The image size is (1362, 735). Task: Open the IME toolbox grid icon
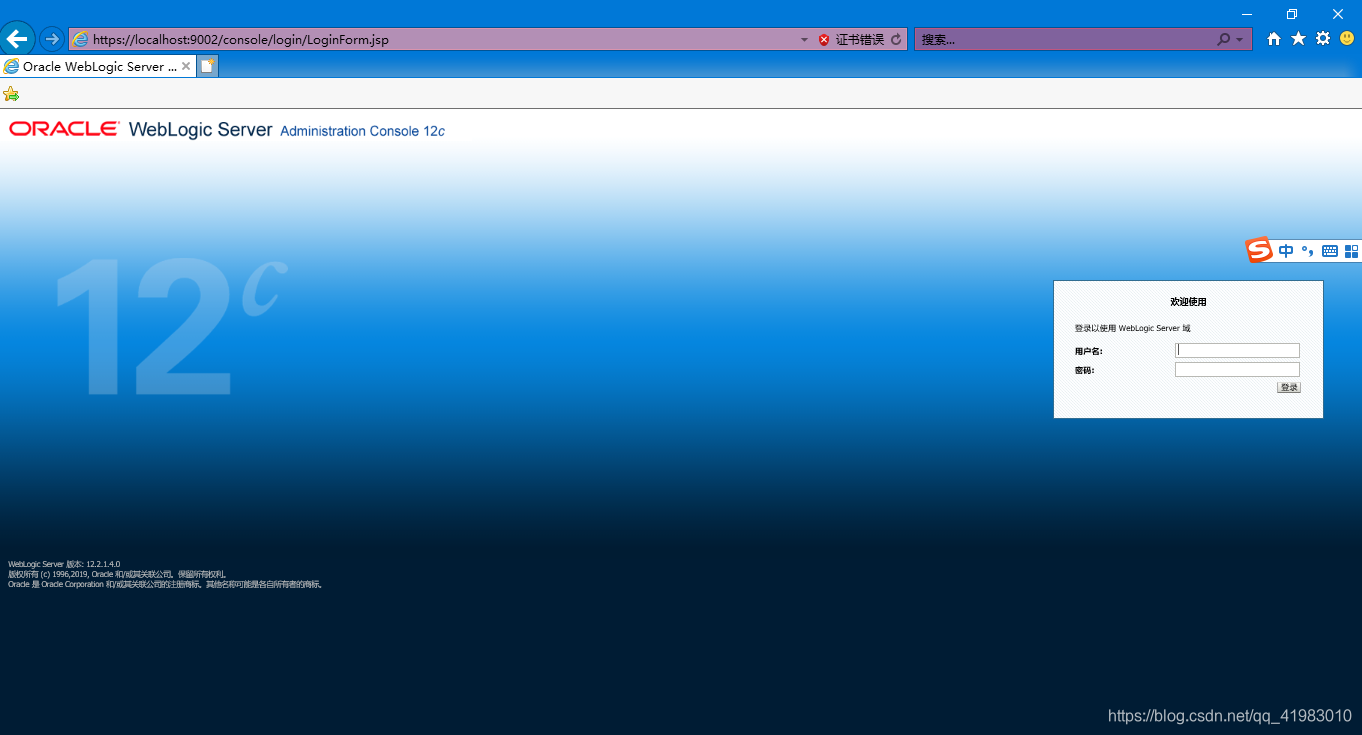click(x=1352, y=251)
